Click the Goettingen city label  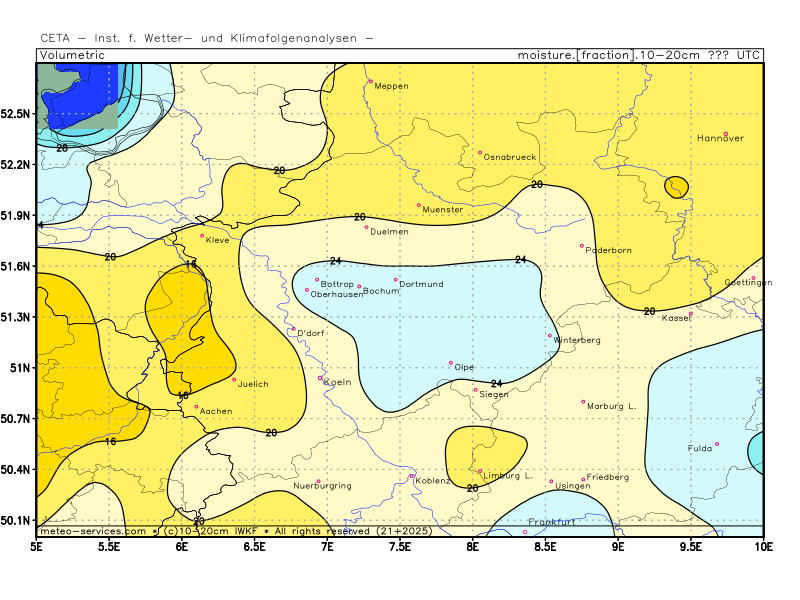point(748,283)
